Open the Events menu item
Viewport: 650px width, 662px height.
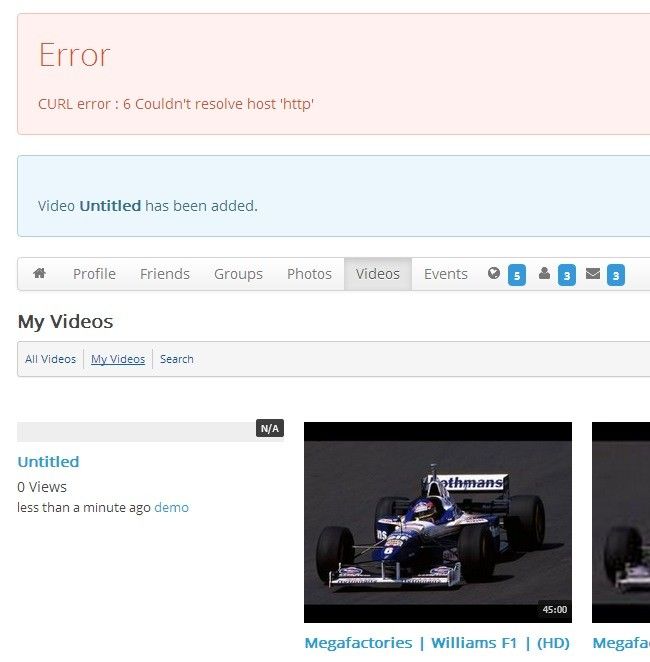tap(446, 274)
